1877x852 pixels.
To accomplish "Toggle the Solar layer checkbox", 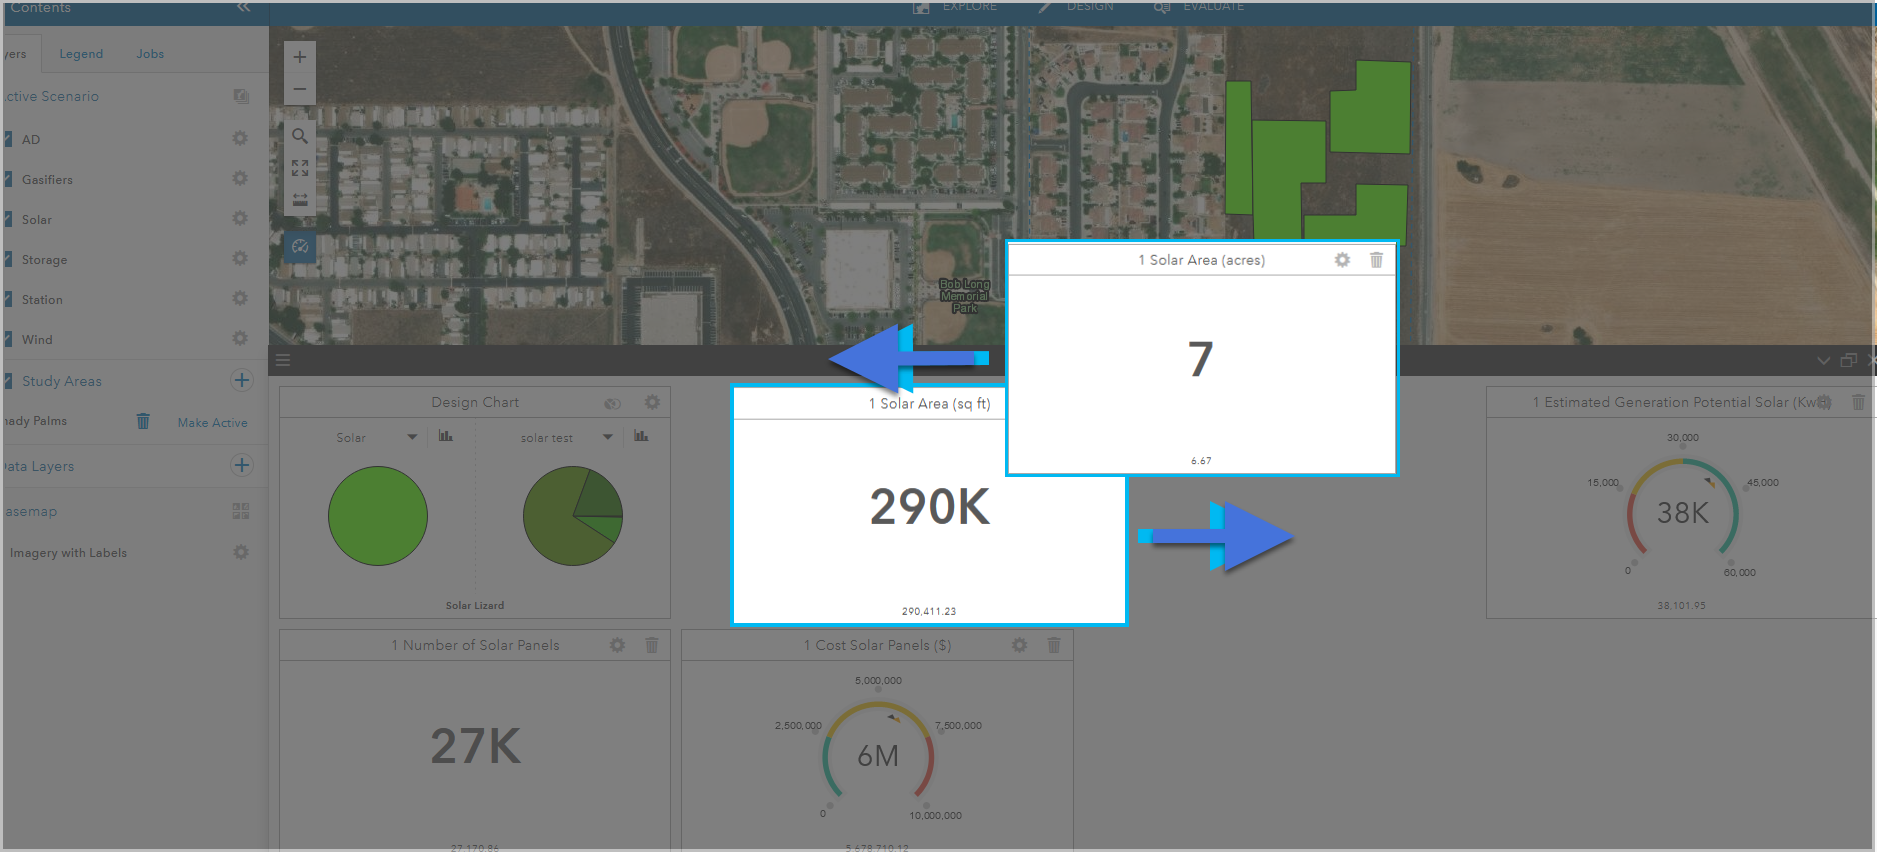I will pyautogui.click(x=8, y=219).
